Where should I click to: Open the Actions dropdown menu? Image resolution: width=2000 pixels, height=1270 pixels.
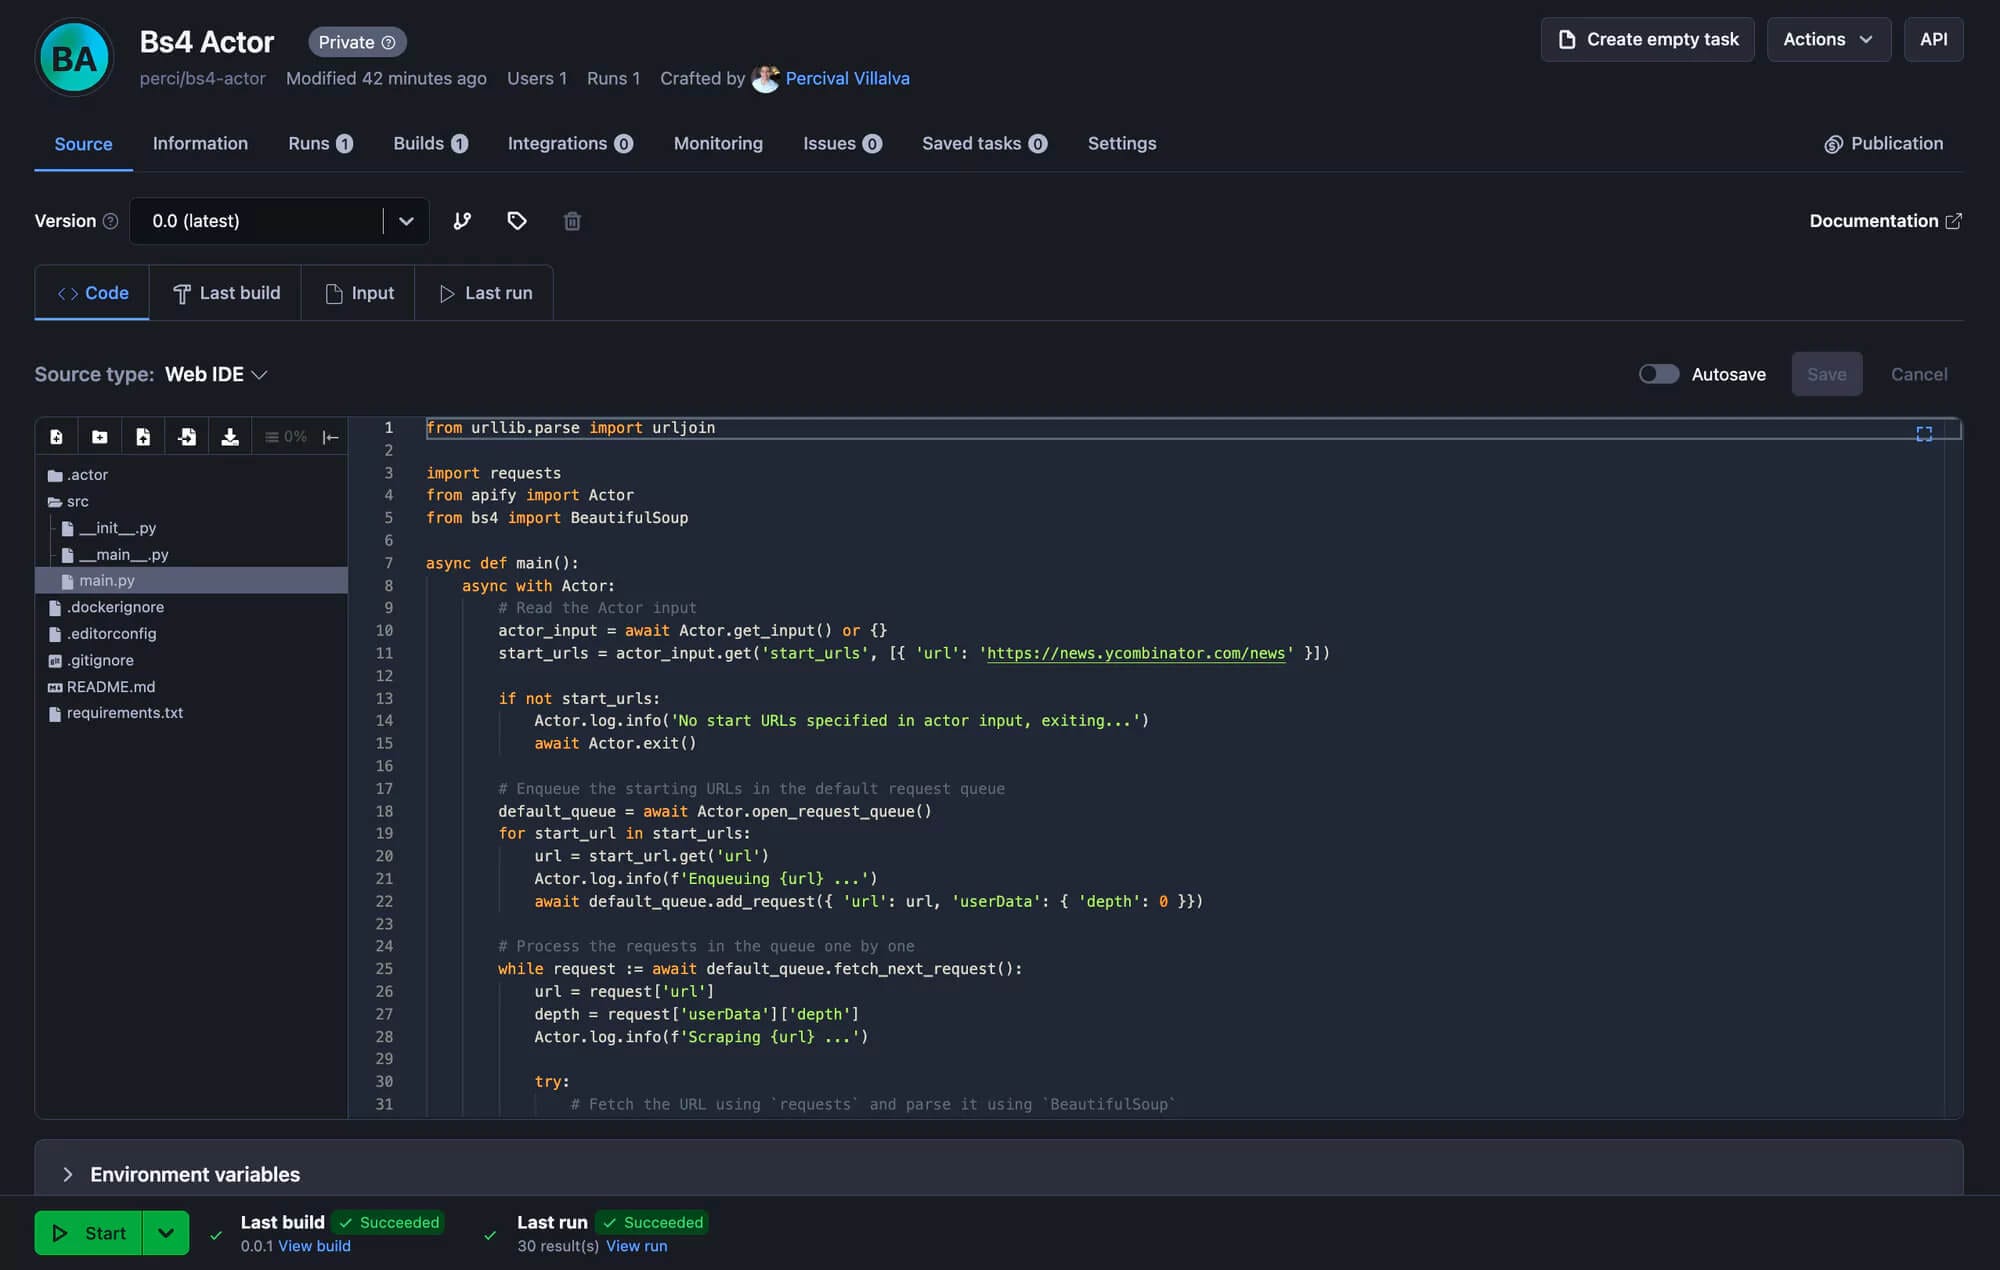(x=1828, y=39)
